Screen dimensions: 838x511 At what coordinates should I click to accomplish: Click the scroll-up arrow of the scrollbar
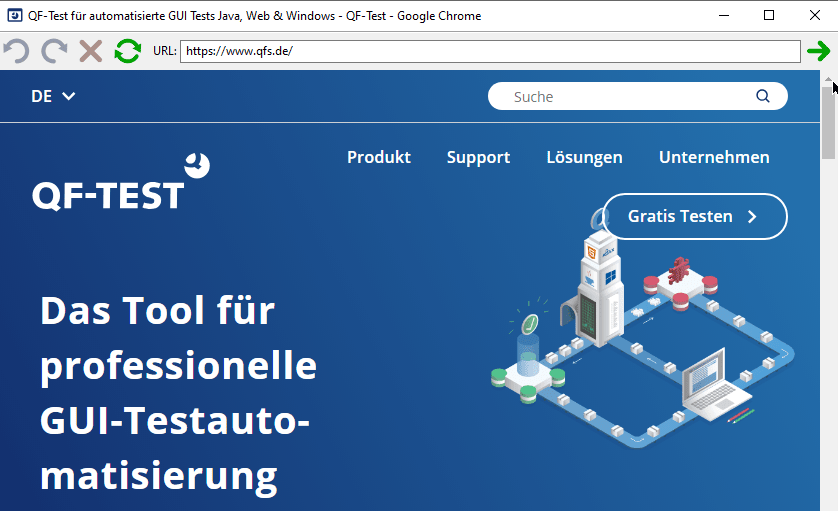[x=828, y=79]
